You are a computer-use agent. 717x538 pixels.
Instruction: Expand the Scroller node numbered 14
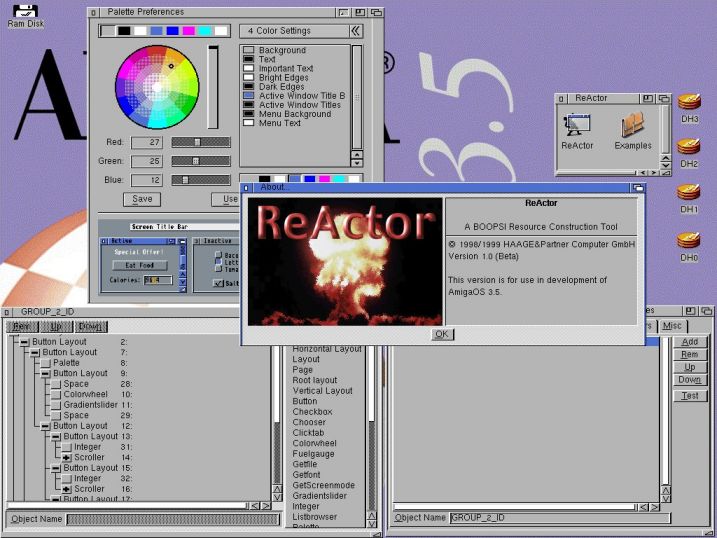tap(67, 458)
